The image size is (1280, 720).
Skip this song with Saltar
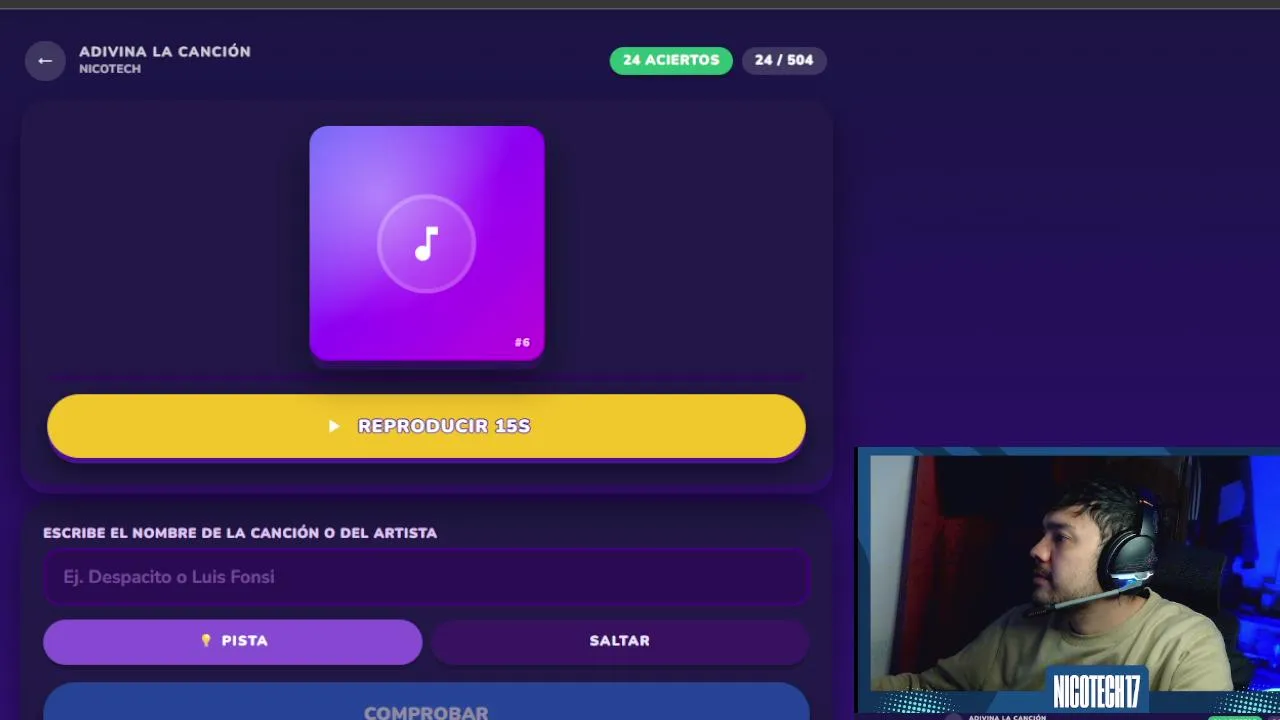620,641
